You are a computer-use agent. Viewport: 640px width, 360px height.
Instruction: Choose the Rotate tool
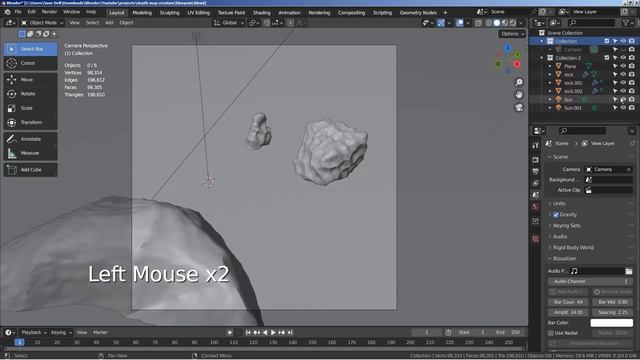[x=31, y=94]
